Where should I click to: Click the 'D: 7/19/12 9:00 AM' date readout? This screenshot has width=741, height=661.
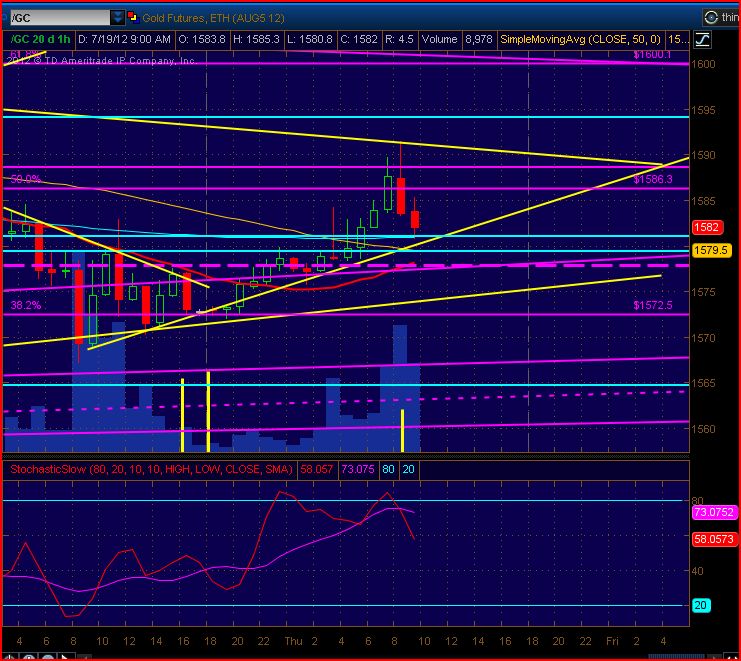pos(124,39)
